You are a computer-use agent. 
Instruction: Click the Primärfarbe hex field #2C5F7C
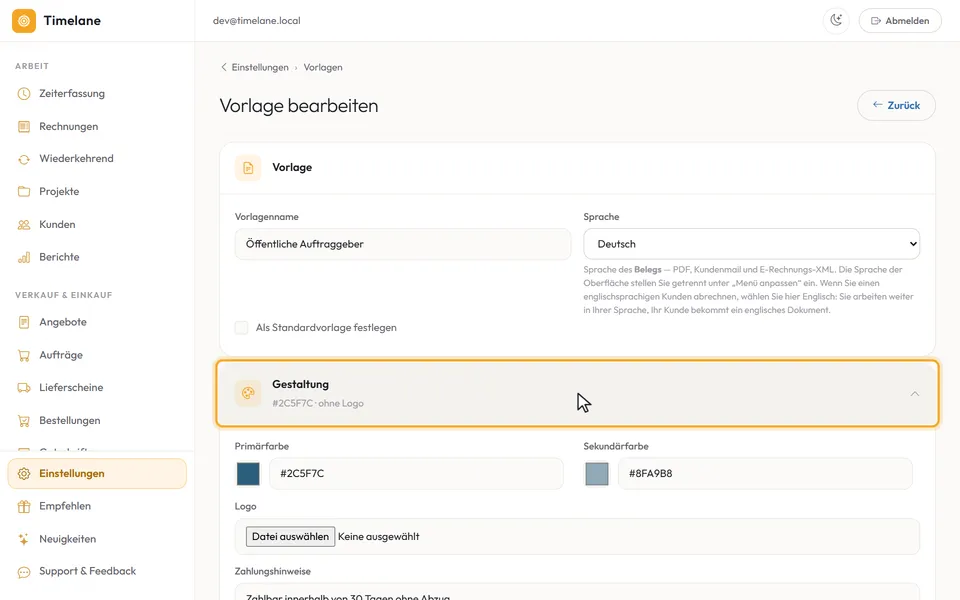pos(416,473)
